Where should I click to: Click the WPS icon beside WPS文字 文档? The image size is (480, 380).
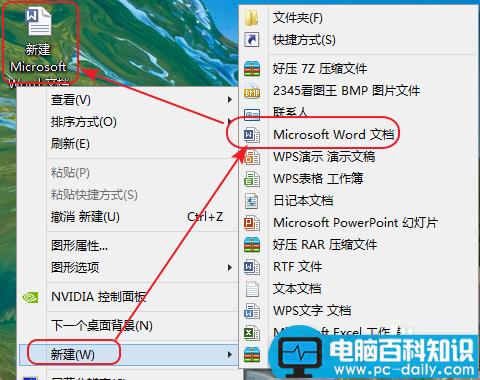click(x=252, y=311)
